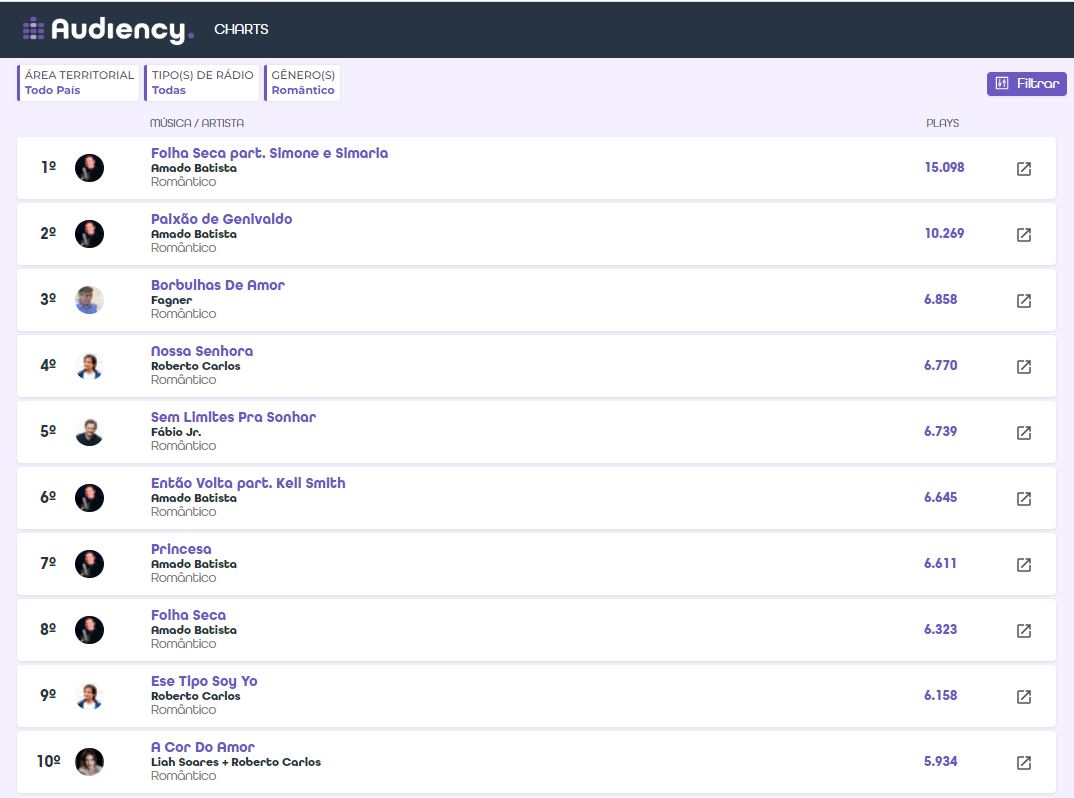Click artist name Fagner
Viewport: 1074px width, 798px height.
pos(171,300)
